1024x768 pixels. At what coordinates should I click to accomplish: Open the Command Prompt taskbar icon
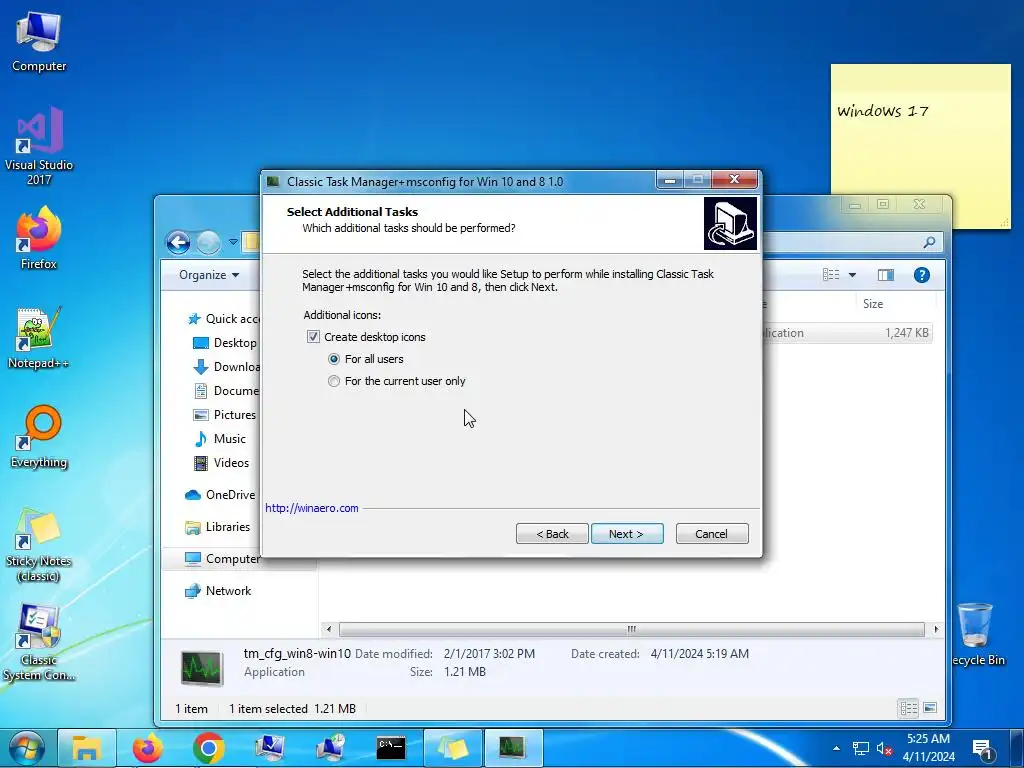[x=391, y=748]
